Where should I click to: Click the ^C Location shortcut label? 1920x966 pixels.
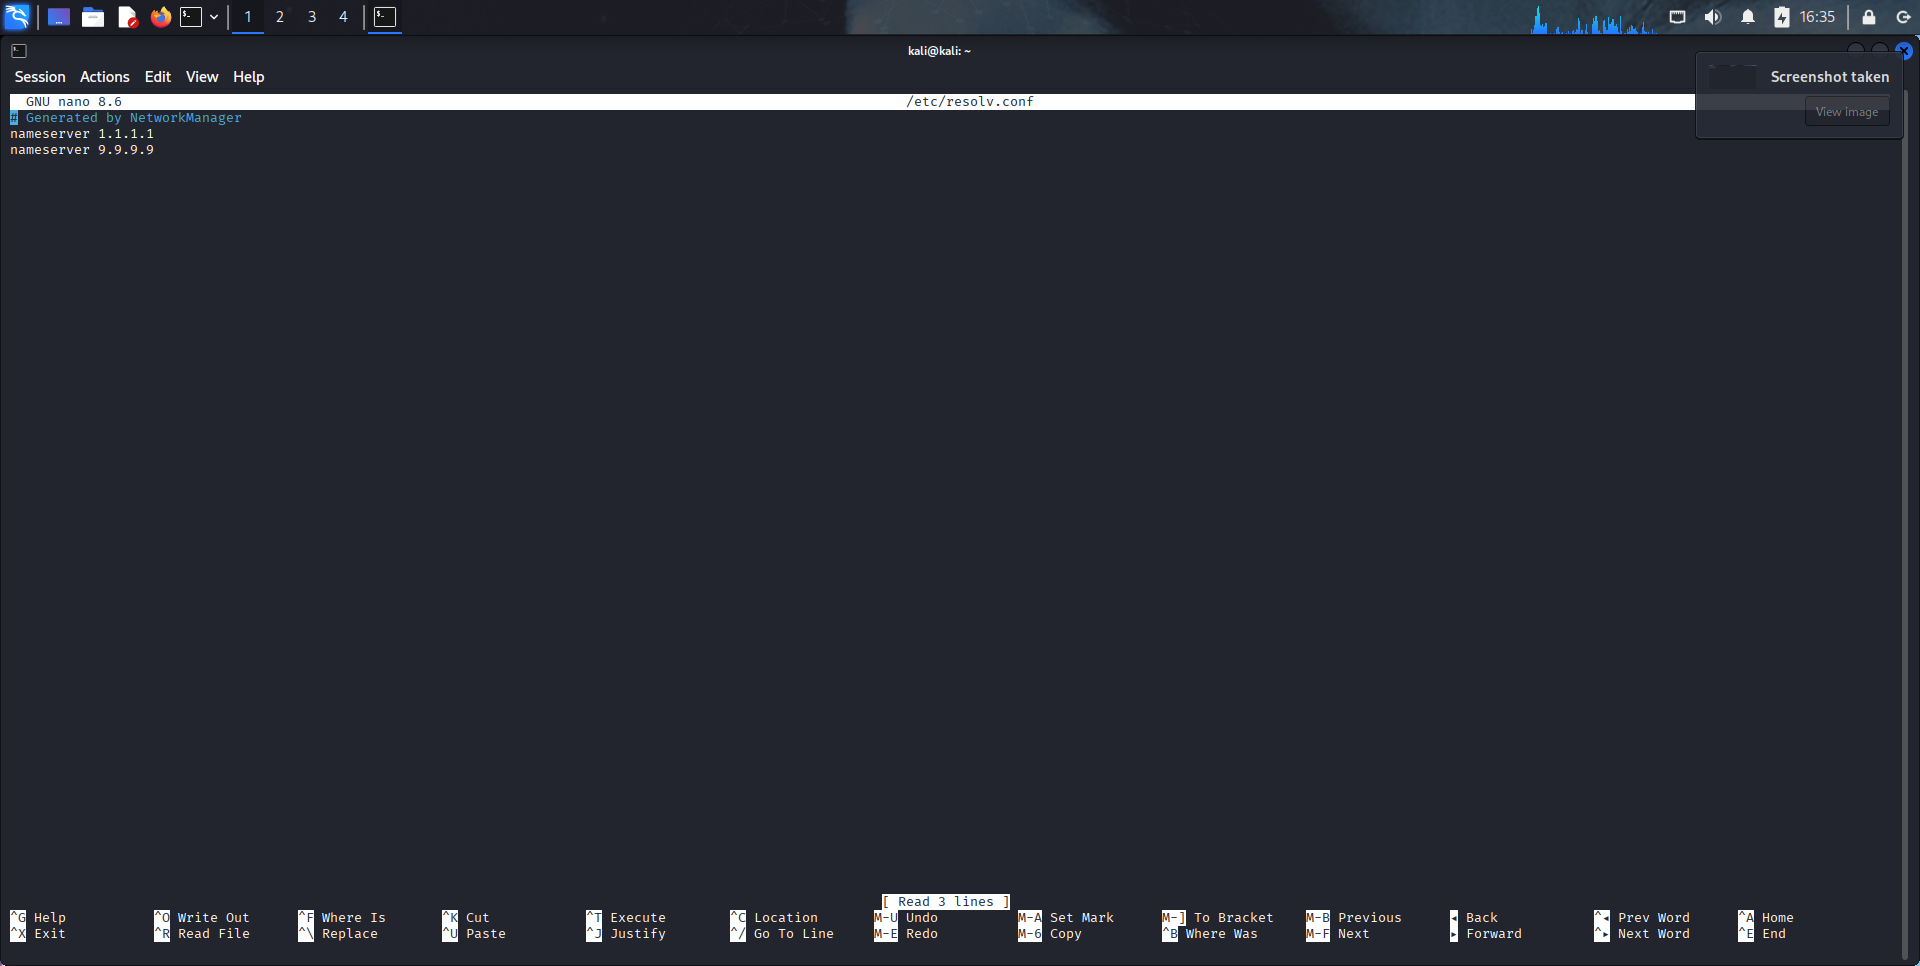click(774, 918)
